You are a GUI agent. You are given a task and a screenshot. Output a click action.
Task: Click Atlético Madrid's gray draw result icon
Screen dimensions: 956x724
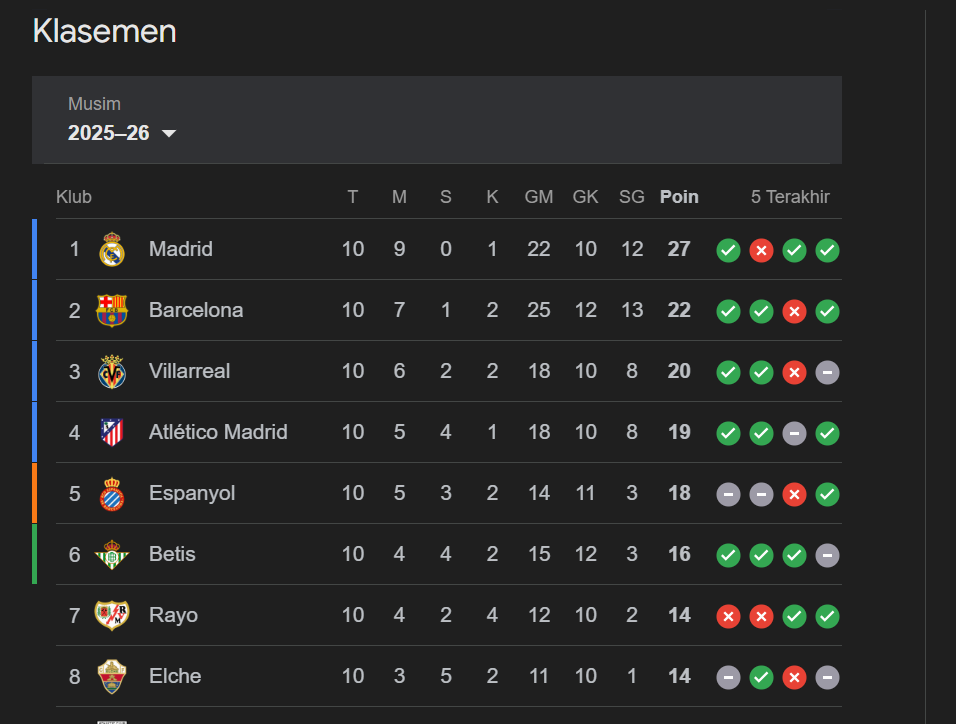click(x=794, y=433)
